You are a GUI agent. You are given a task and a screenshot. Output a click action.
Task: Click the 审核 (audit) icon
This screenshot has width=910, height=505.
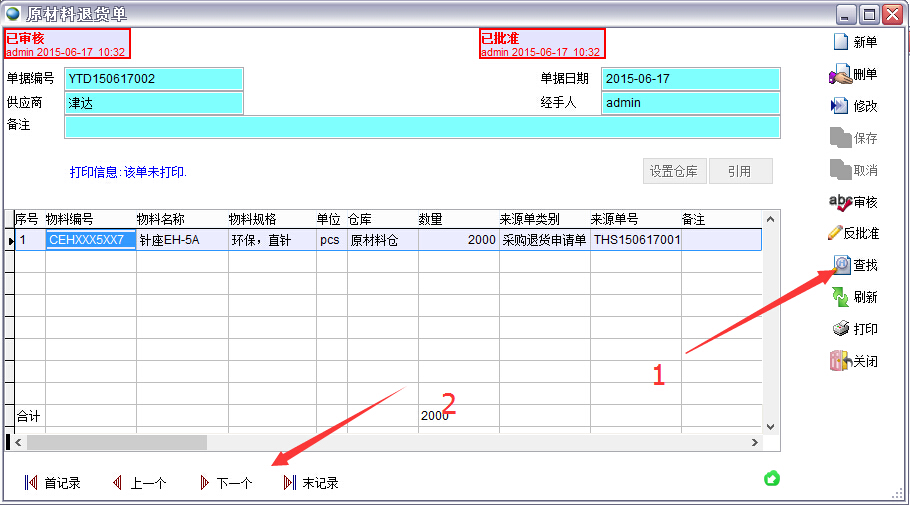[840, 202]
